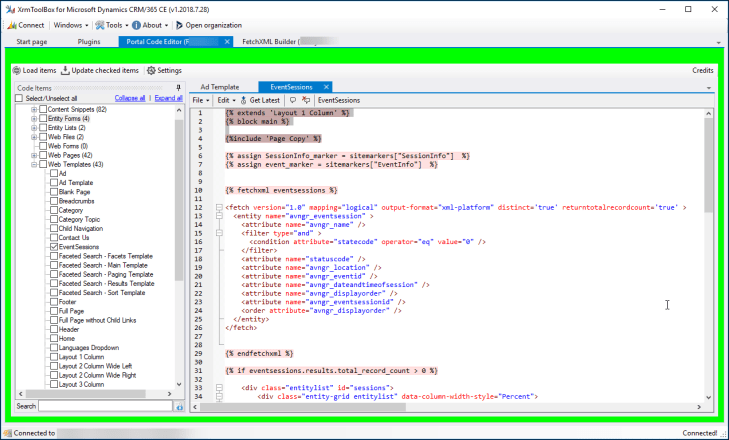729x440 pixels.
Task: Click the Load items button
Action: [x=34, y=70]
